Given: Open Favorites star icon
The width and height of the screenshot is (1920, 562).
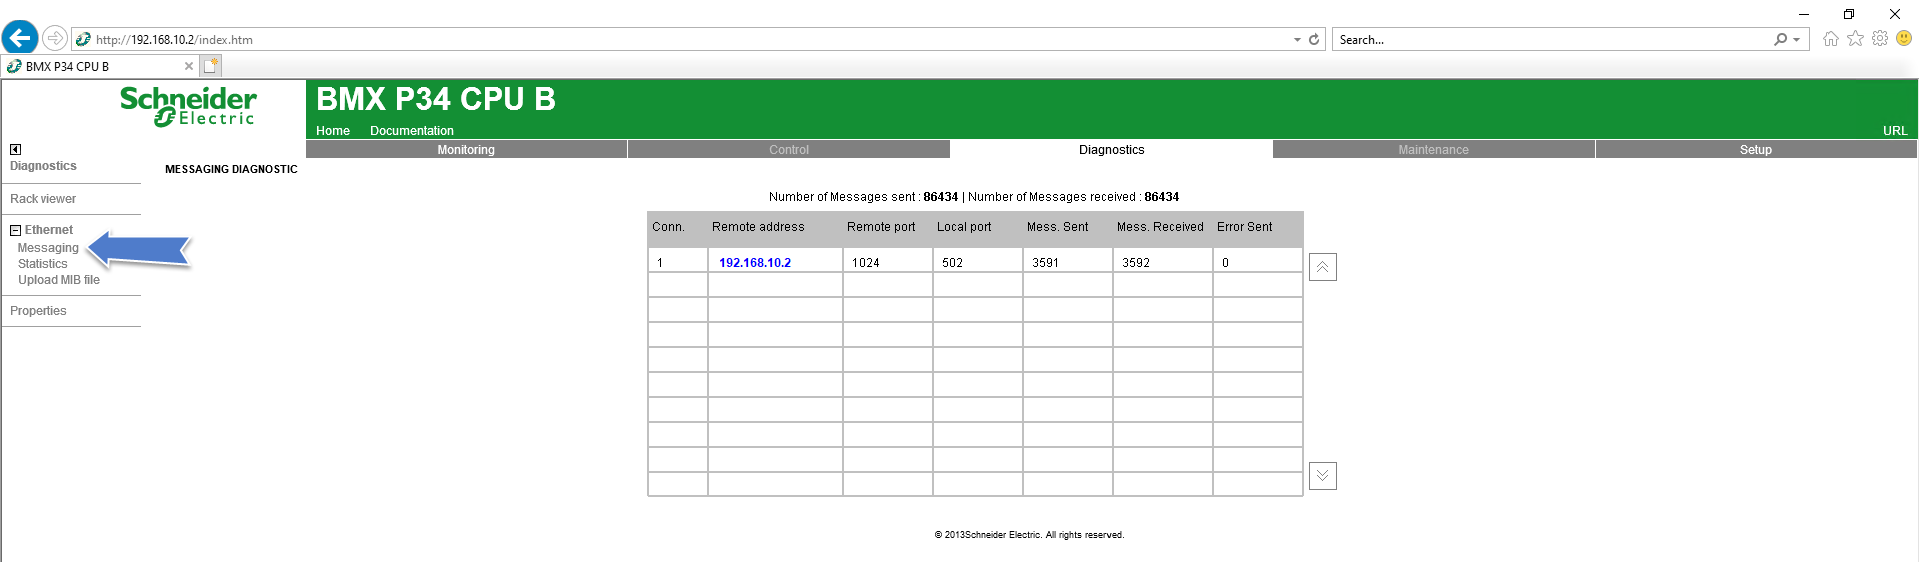Looking at the screenshot, I should click(x=1855, y=39).
